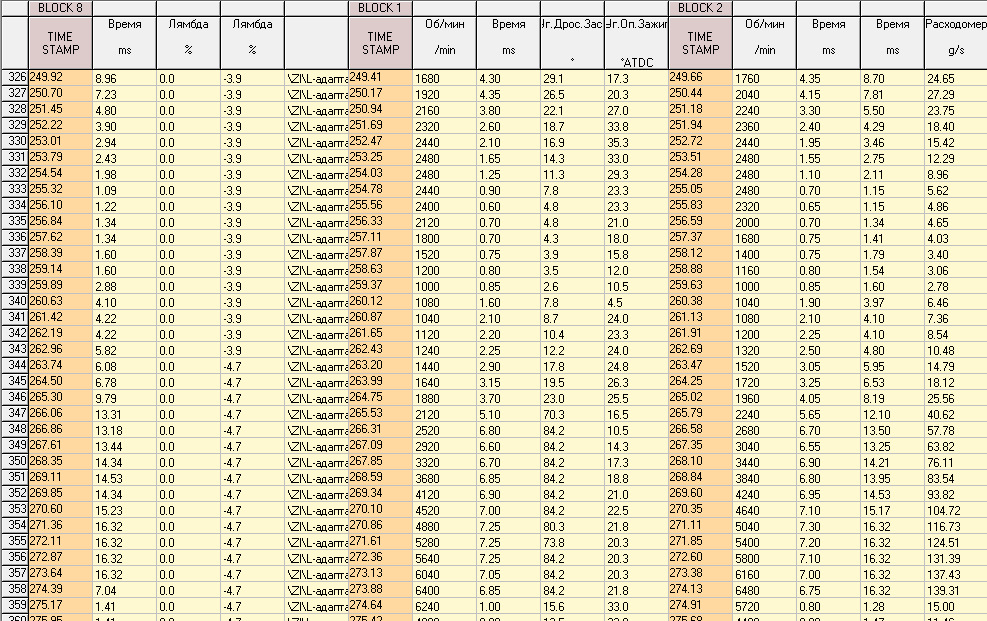The height and width of the screenshot is (621, 987).
Task: Click Block 8 time '9.79' in row 346
Action: tap(125, 398)
